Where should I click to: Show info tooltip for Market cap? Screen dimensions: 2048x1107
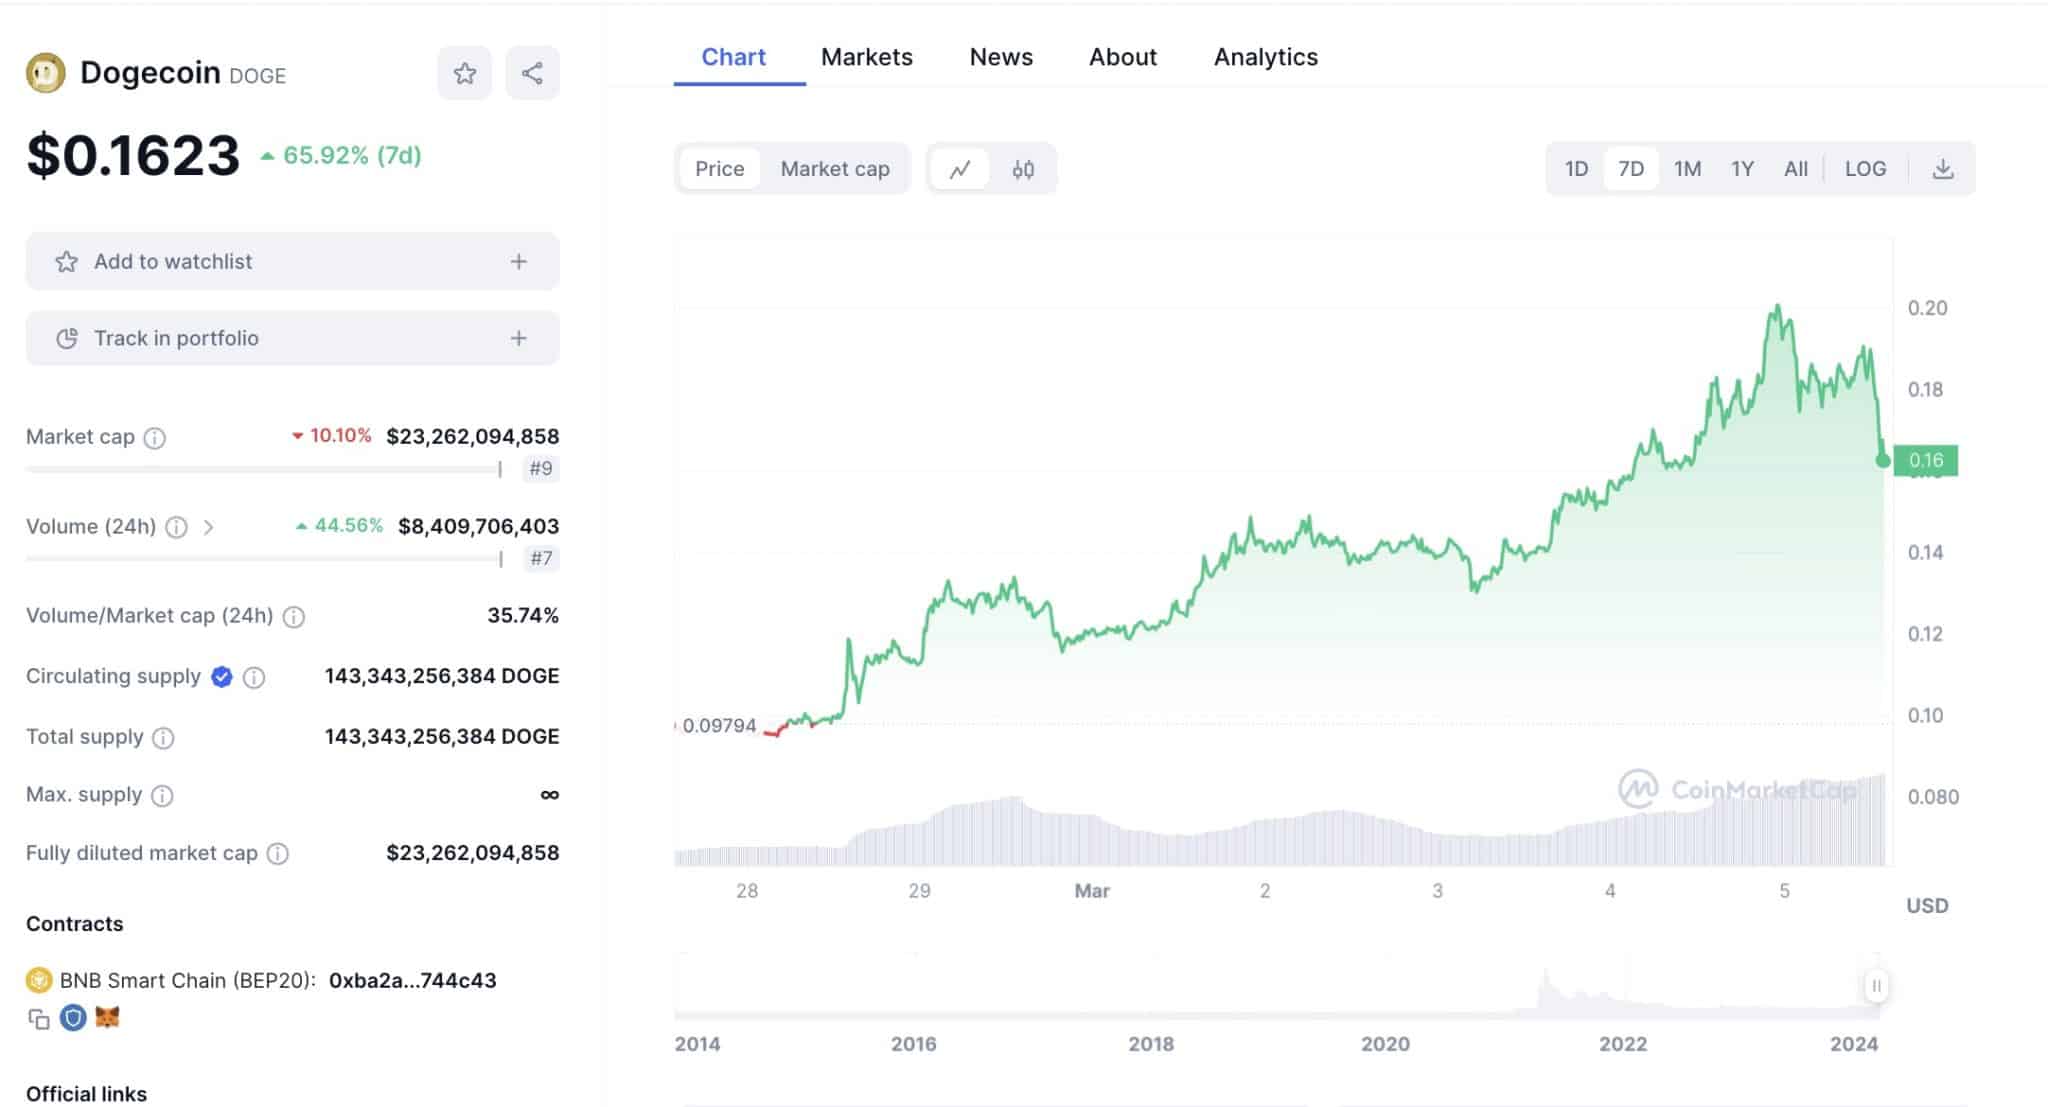154,437
